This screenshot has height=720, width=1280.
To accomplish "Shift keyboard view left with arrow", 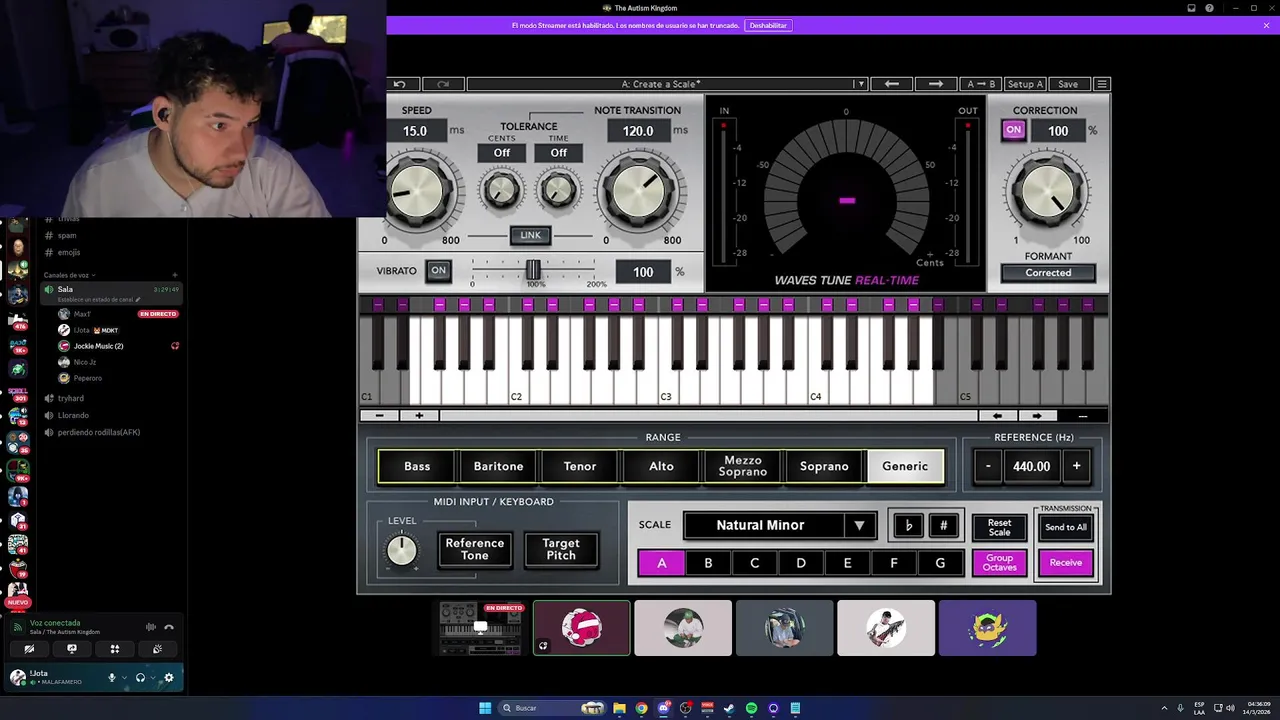I will 997,415.
